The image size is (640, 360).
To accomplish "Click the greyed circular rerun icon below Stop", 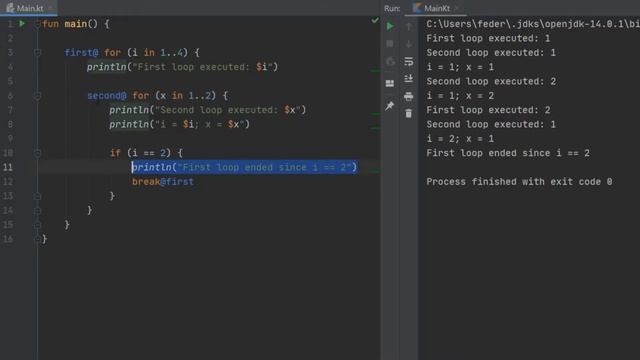I will (x=390, y=61).
